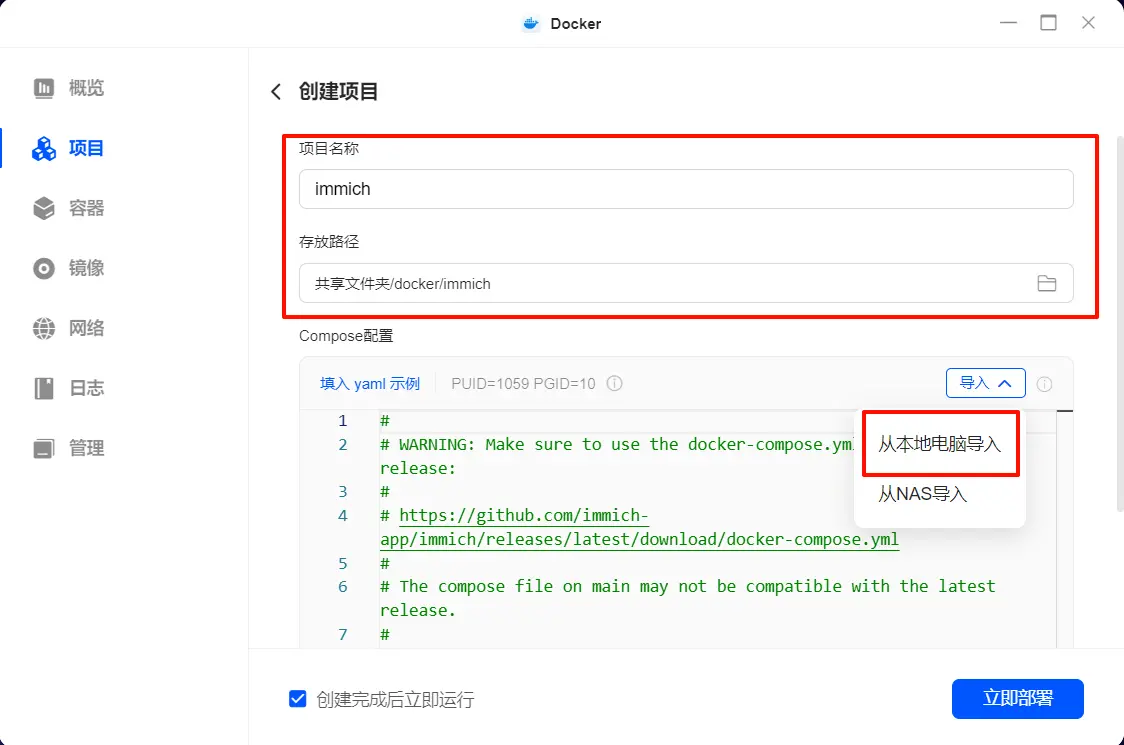Click the 填入 yaml 示例 link

point(370,383)
